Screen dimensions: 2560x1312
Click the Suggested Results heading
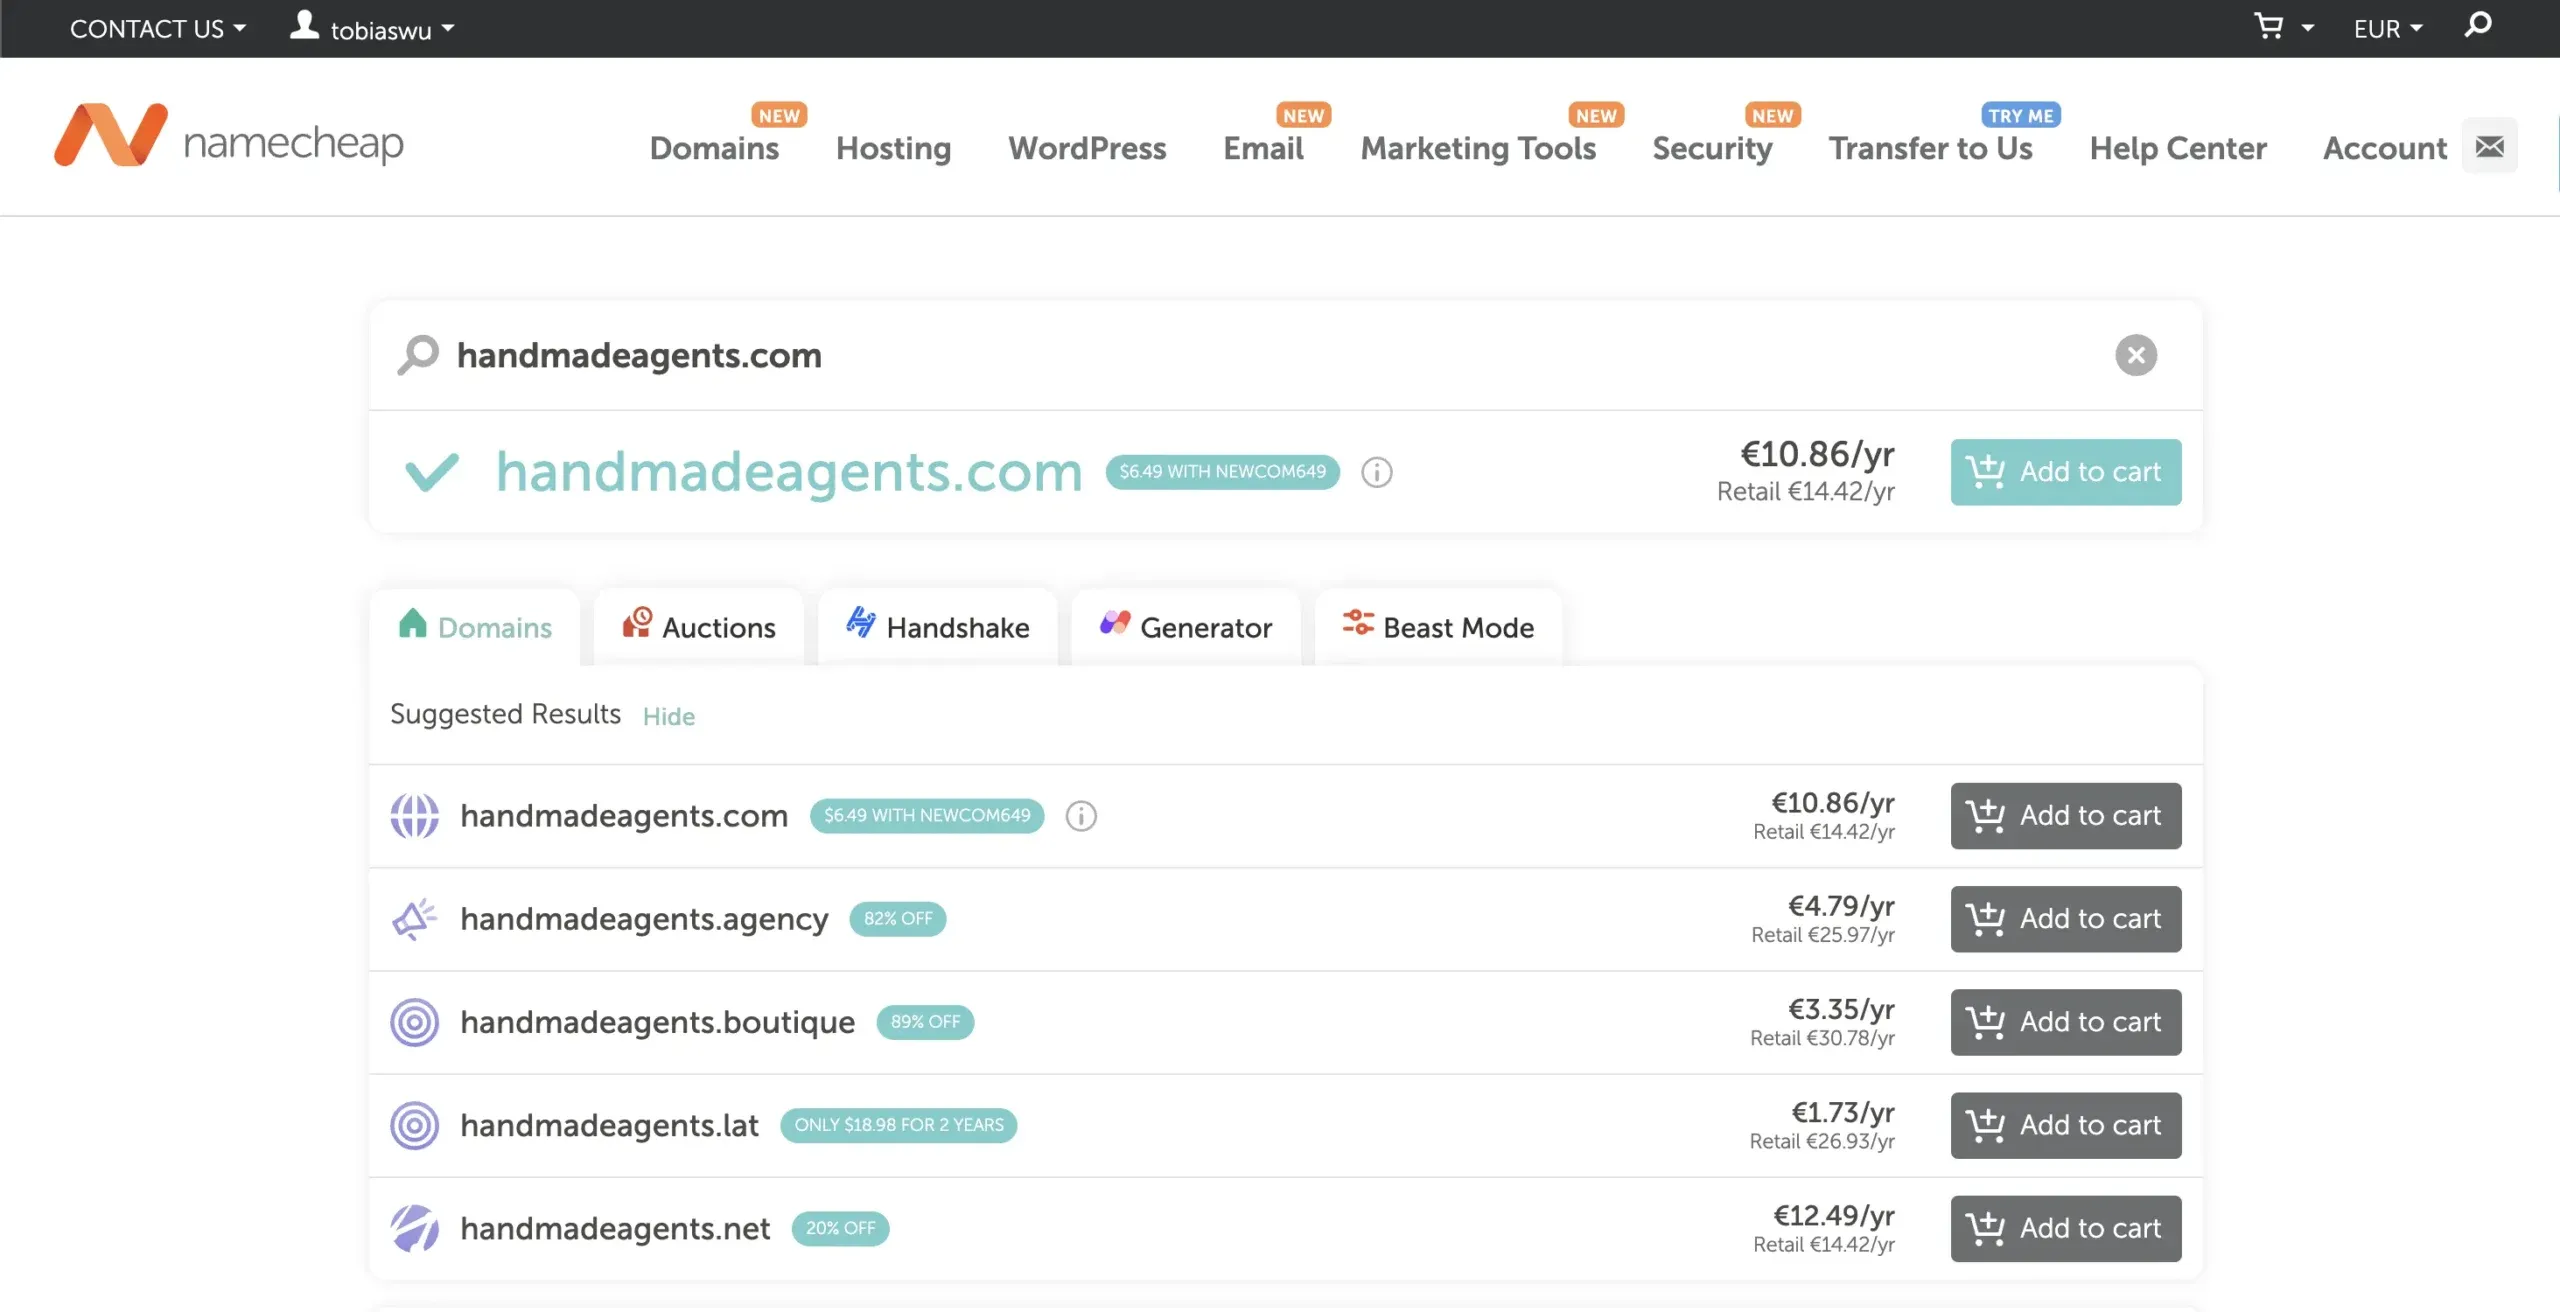505,714
